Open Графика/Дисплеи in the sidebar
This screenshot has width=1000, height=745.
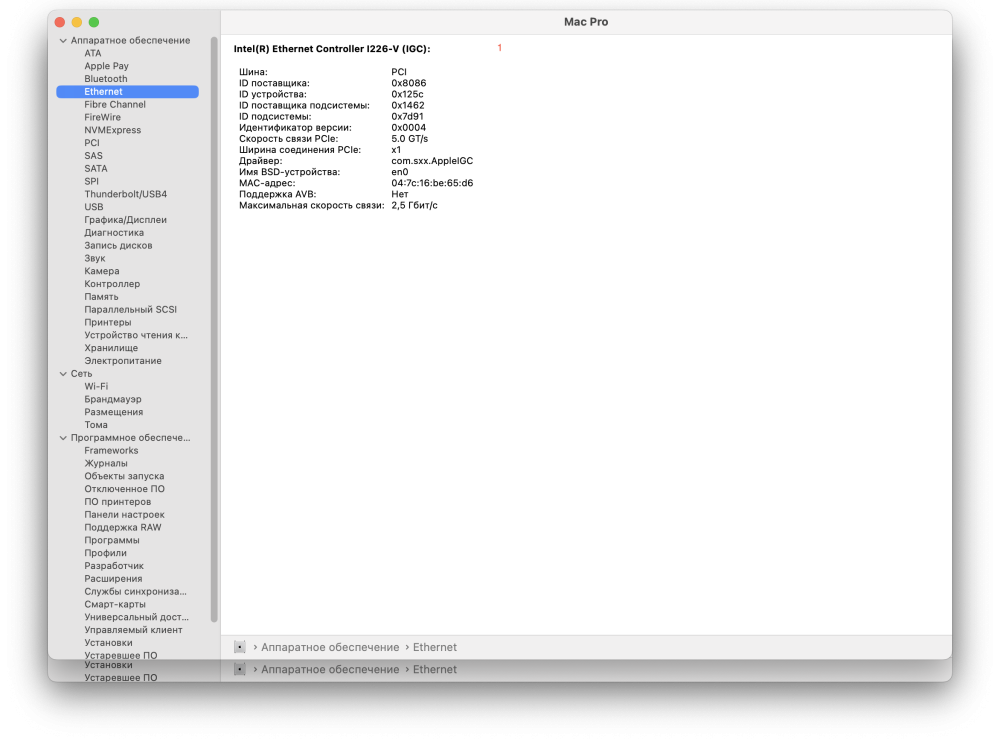click(x=126, y=219)
